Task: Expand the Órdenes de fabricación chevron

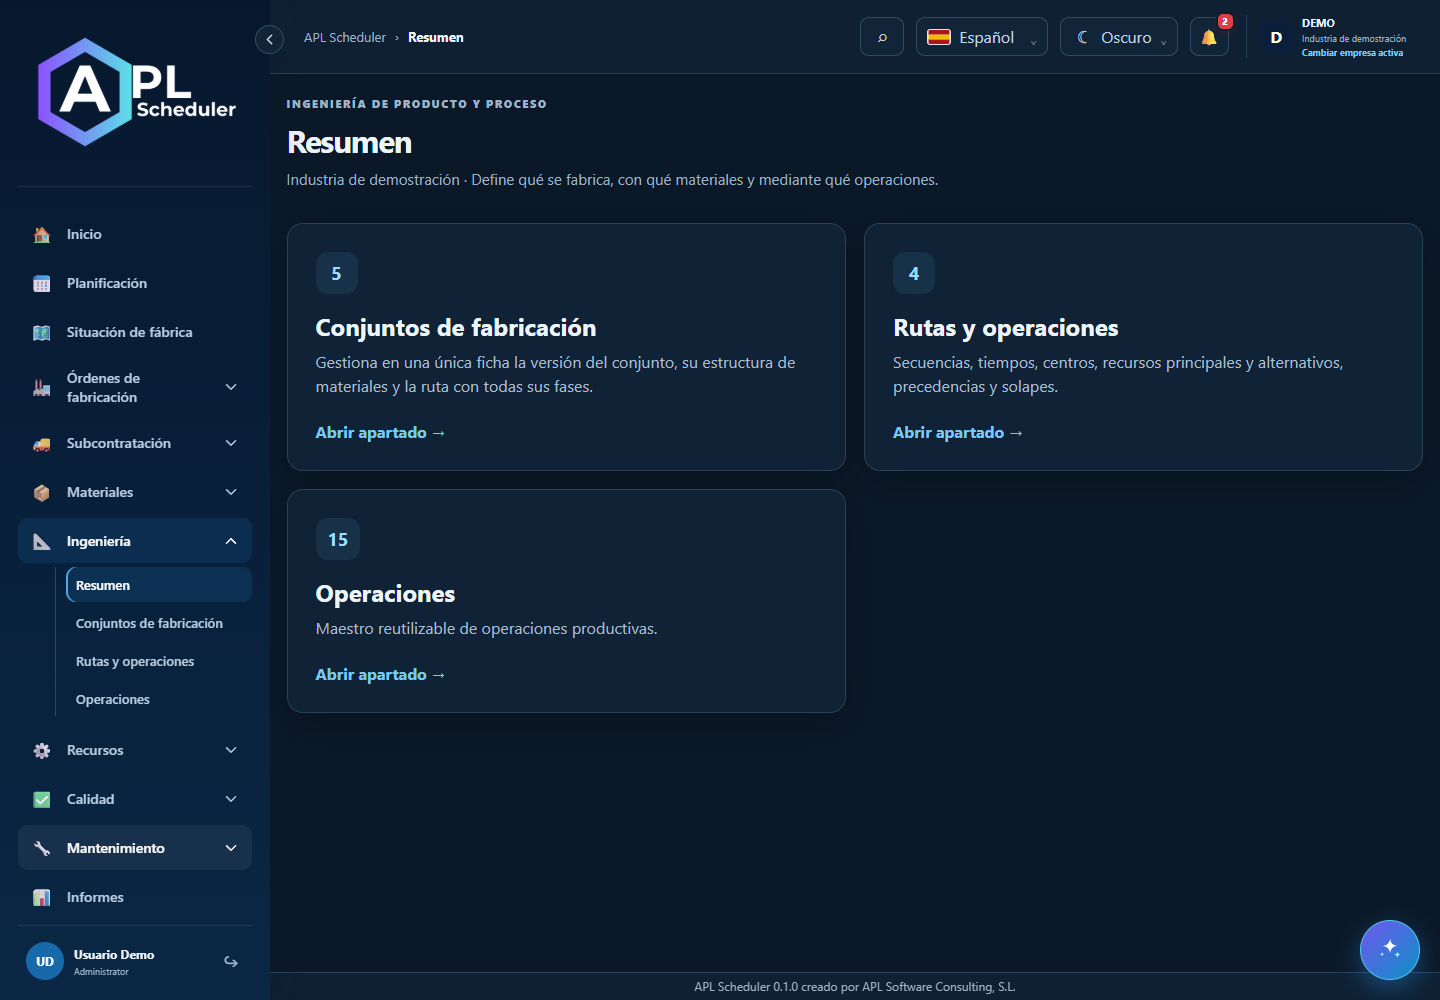Action: coord(231,387)
